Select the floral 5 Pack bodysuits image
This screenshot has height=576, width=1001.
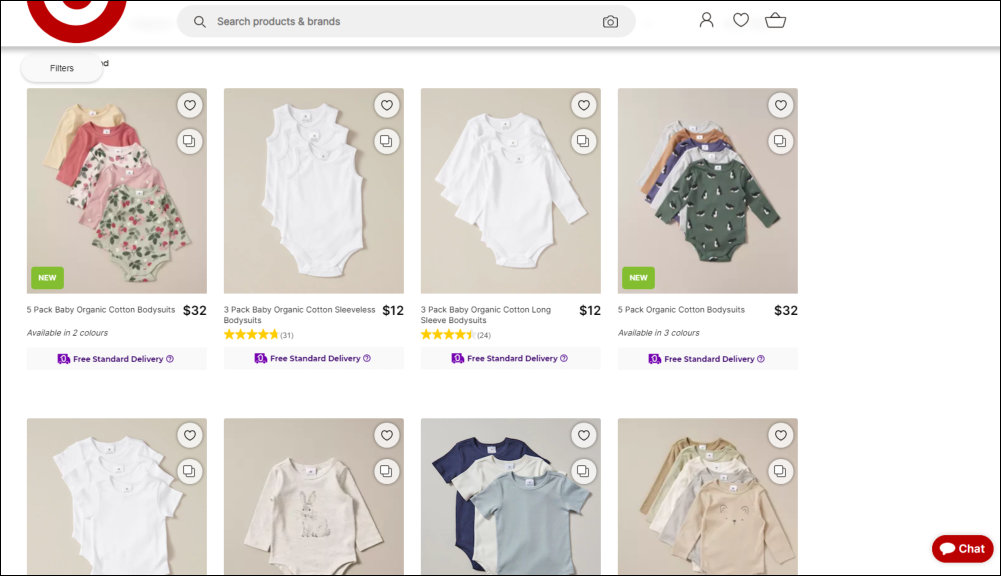click(x=117, y=190)
